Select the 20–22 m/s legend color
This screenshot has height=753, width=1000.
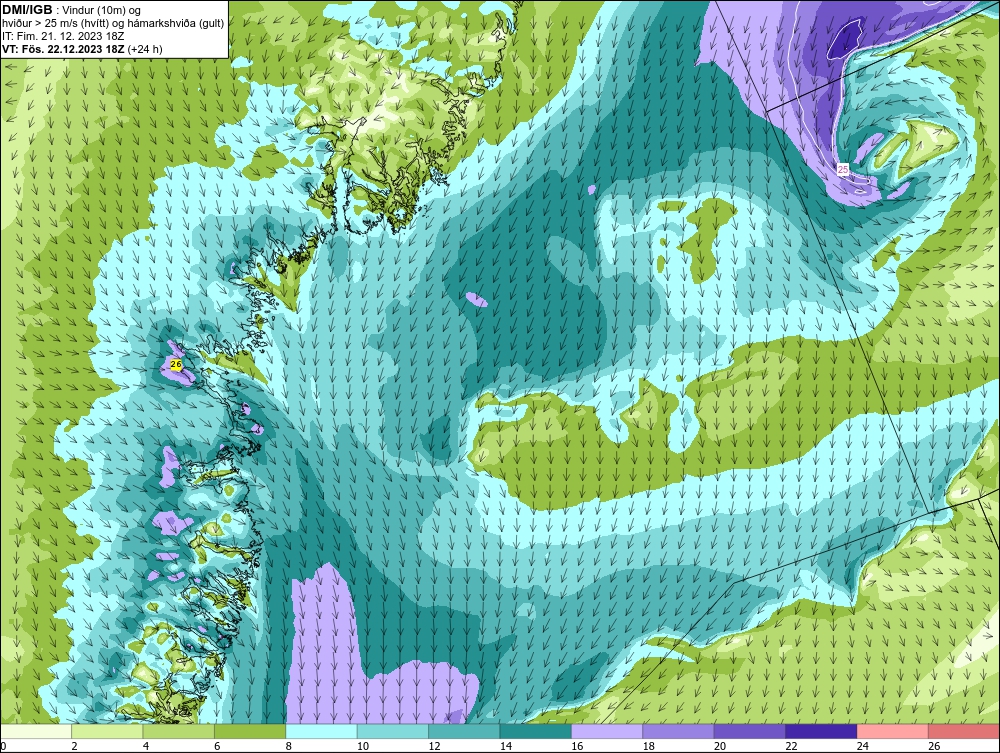[x=750, y=731]
